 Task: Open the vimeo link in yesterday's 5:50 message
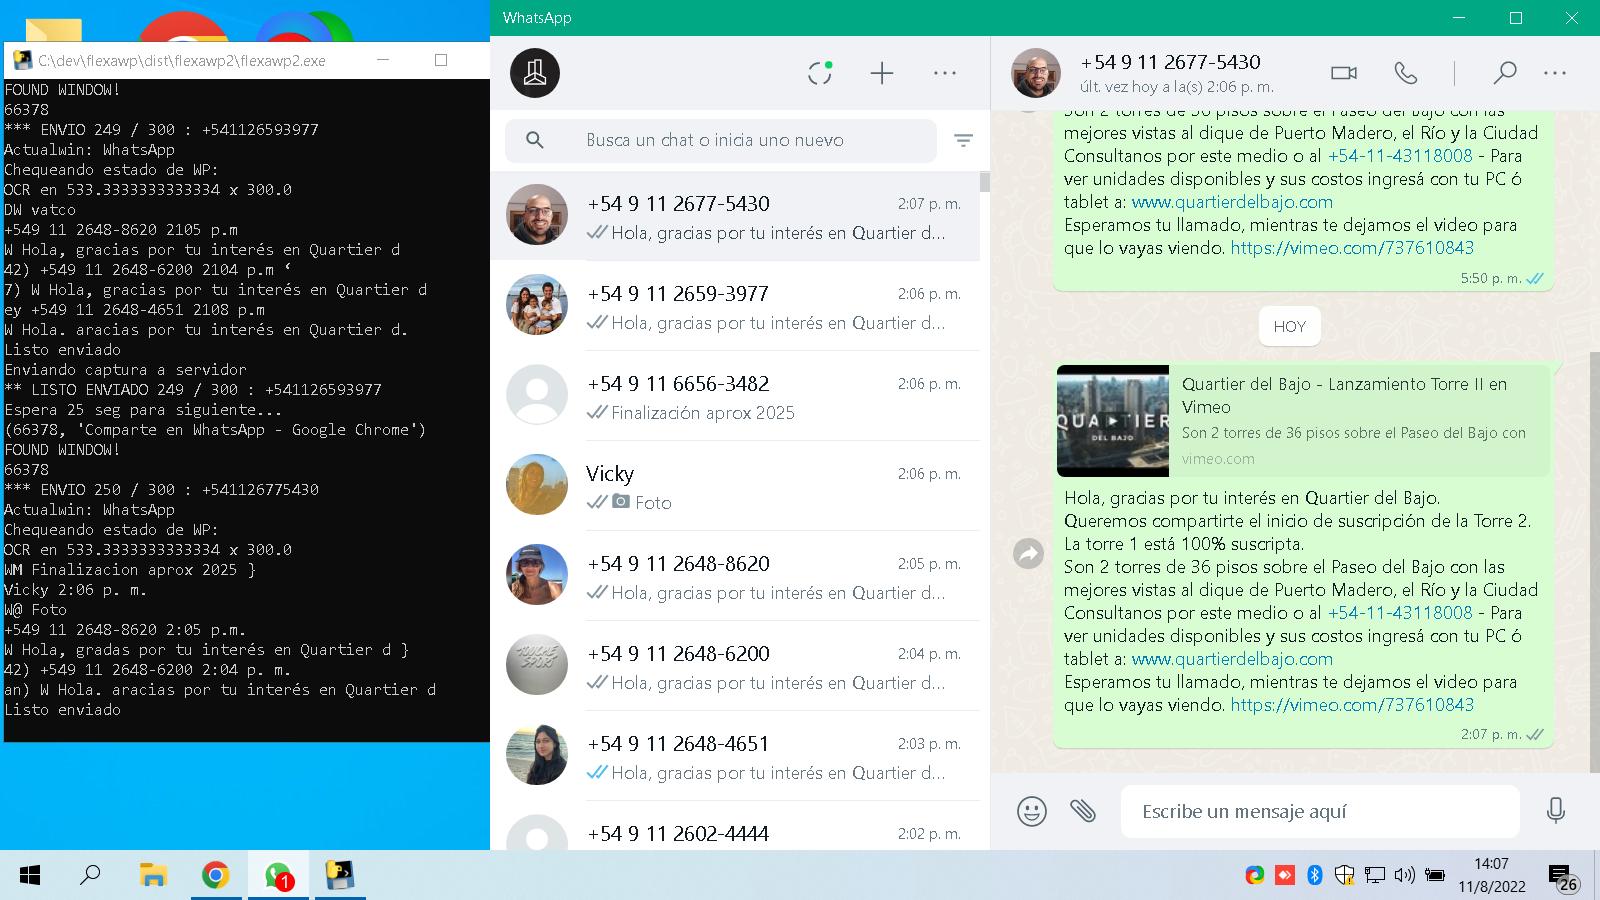(x=1352, y=248)
